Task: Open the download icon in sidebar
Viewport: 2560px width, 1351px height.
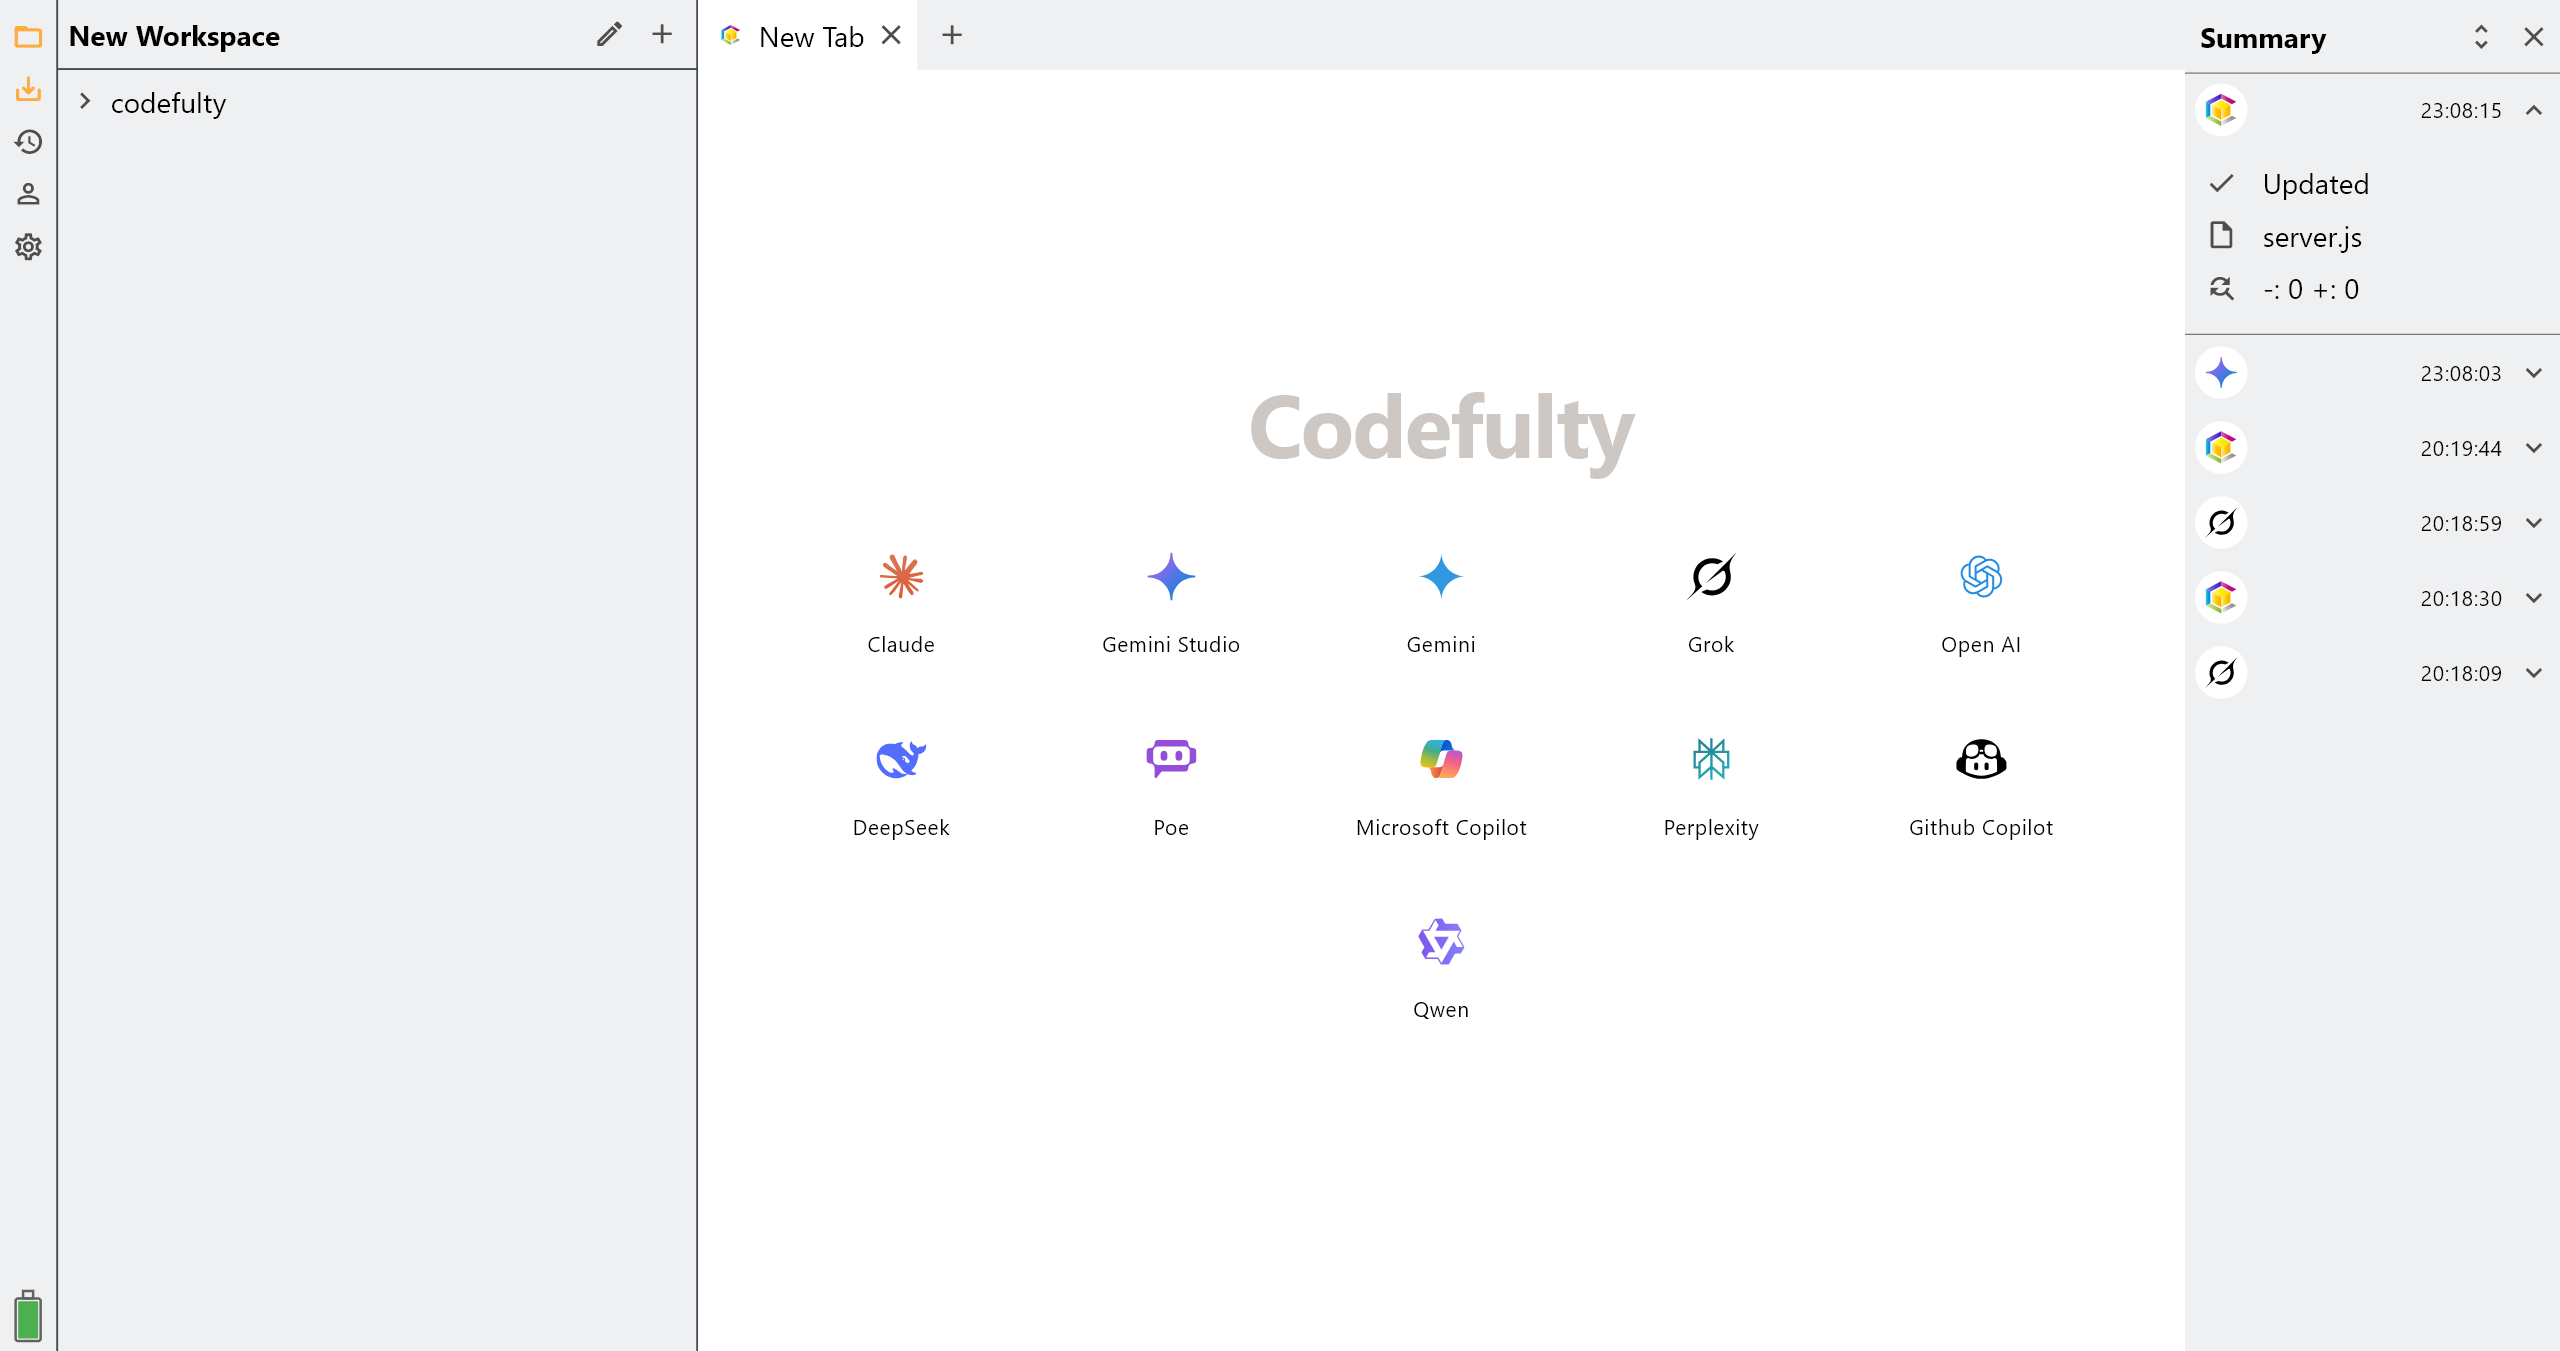Action: [28, 90]
